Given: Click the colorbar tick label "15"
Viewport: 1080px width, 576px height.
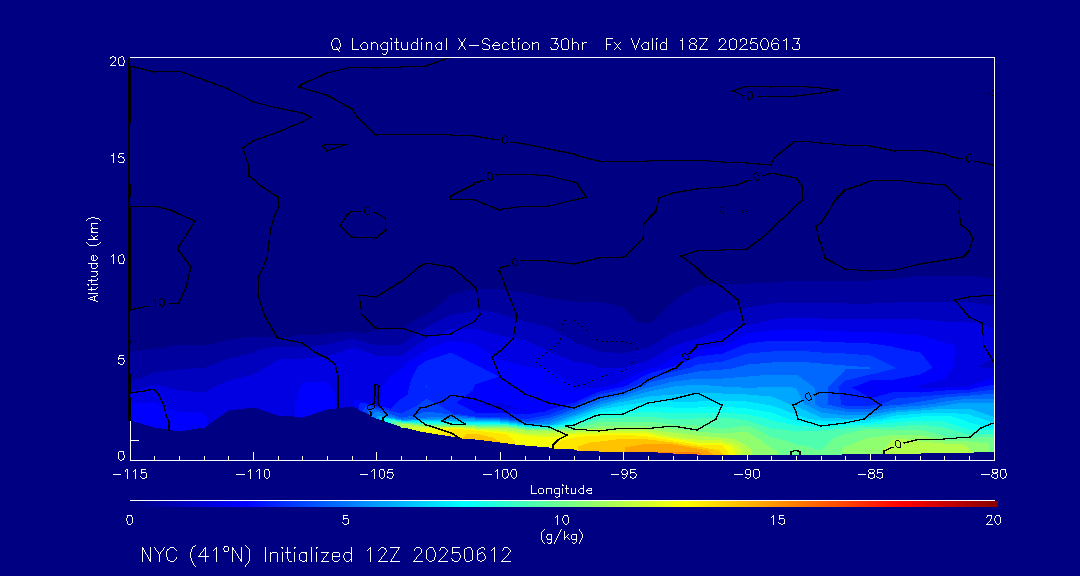Looking at the screenshot, I should click(x=778, y=520).
